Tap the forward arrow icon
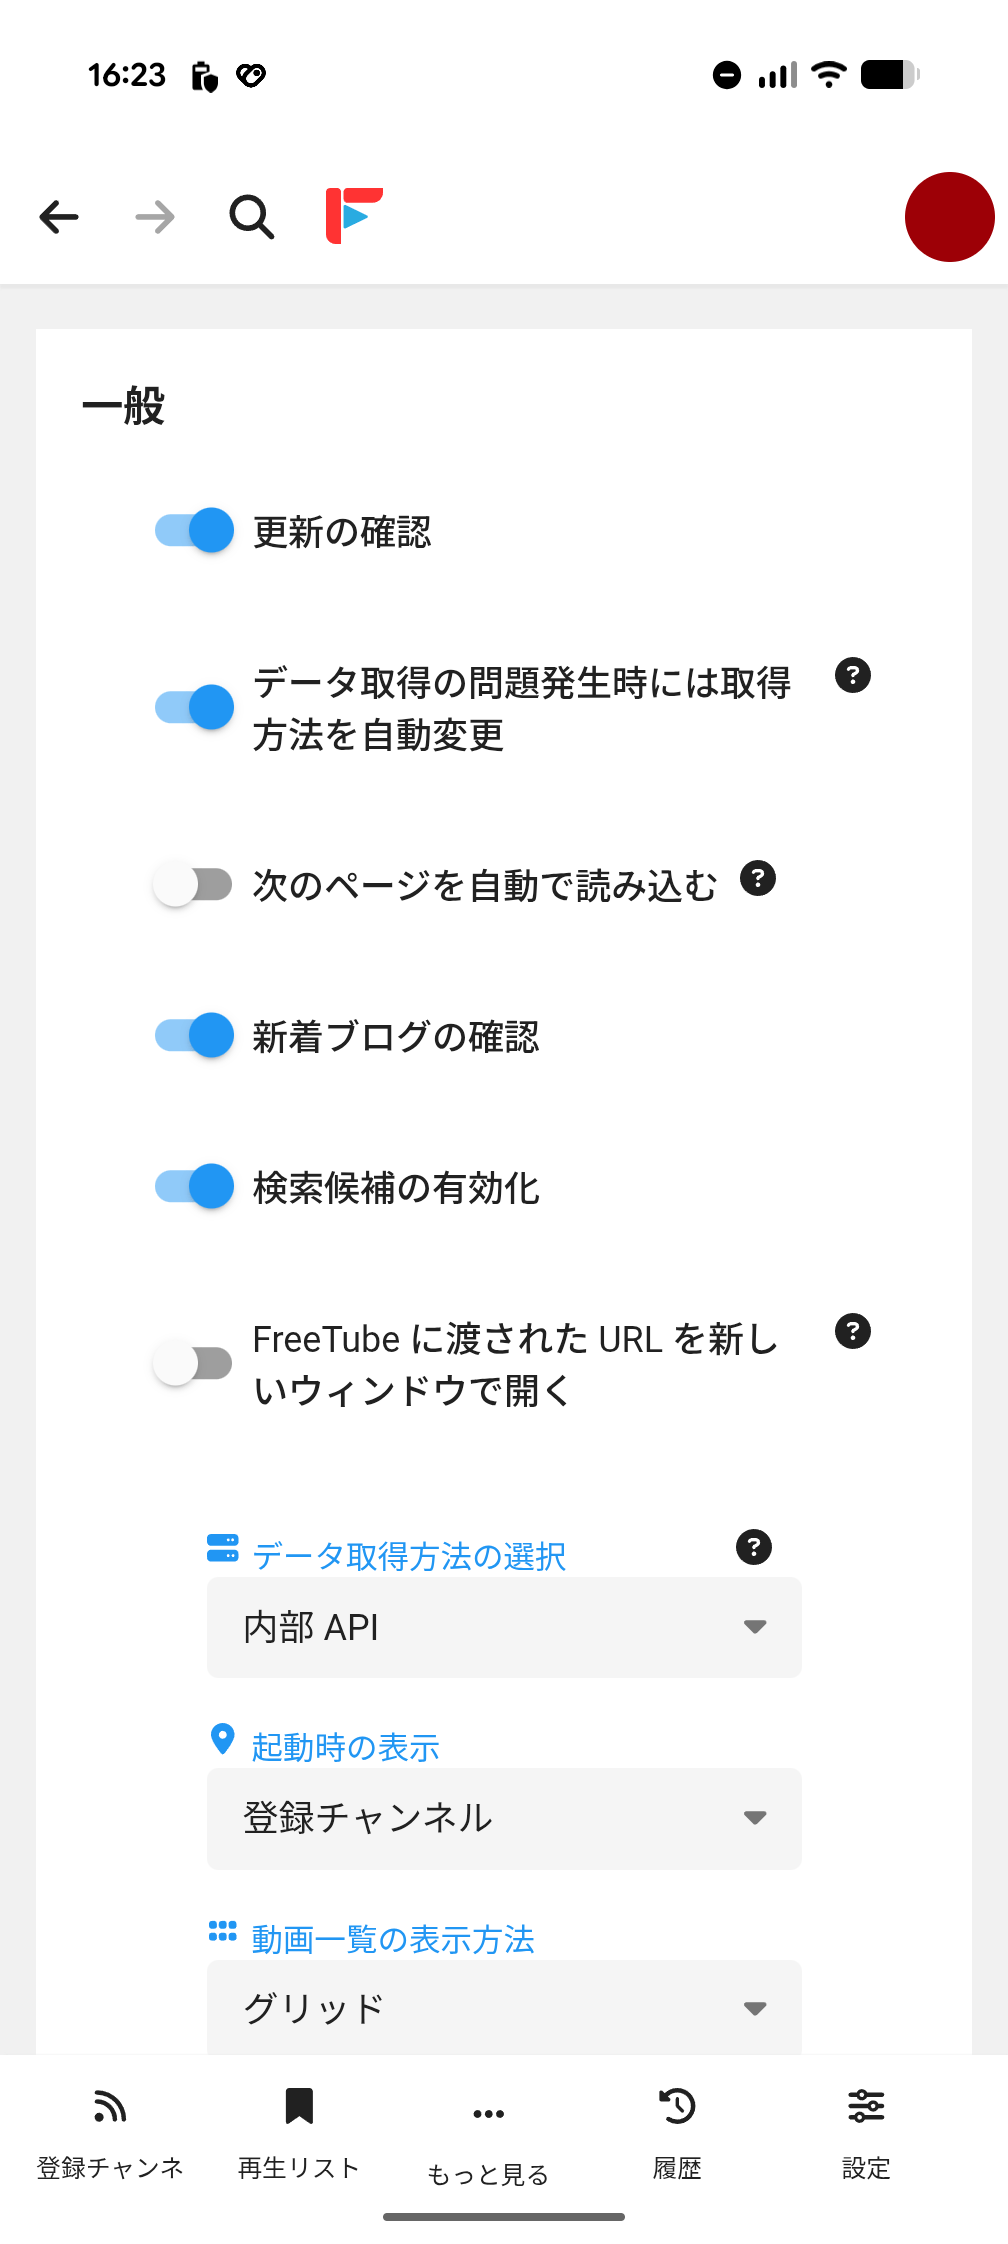This screenshot has width=1008, height=2244. click(155, 216)
